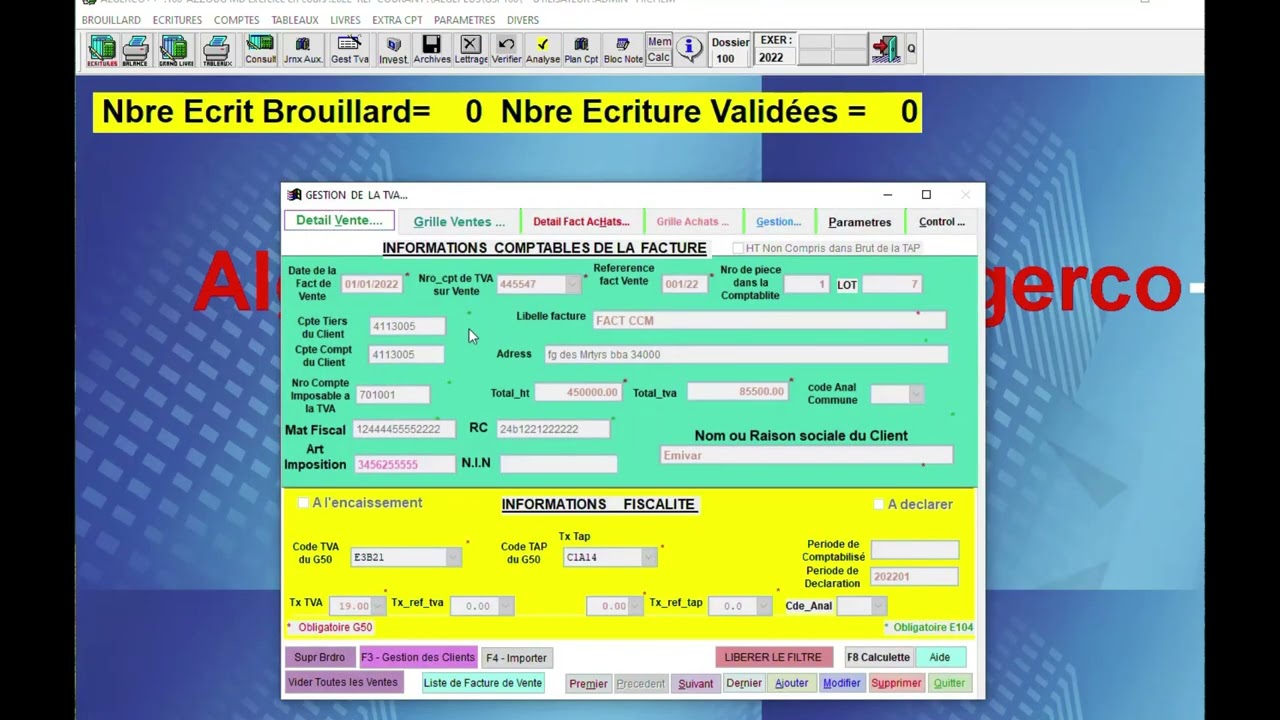Open Jrnx Aux. toolbar icon
Viewport: 1280px width, 720px height.
(303, 50)
